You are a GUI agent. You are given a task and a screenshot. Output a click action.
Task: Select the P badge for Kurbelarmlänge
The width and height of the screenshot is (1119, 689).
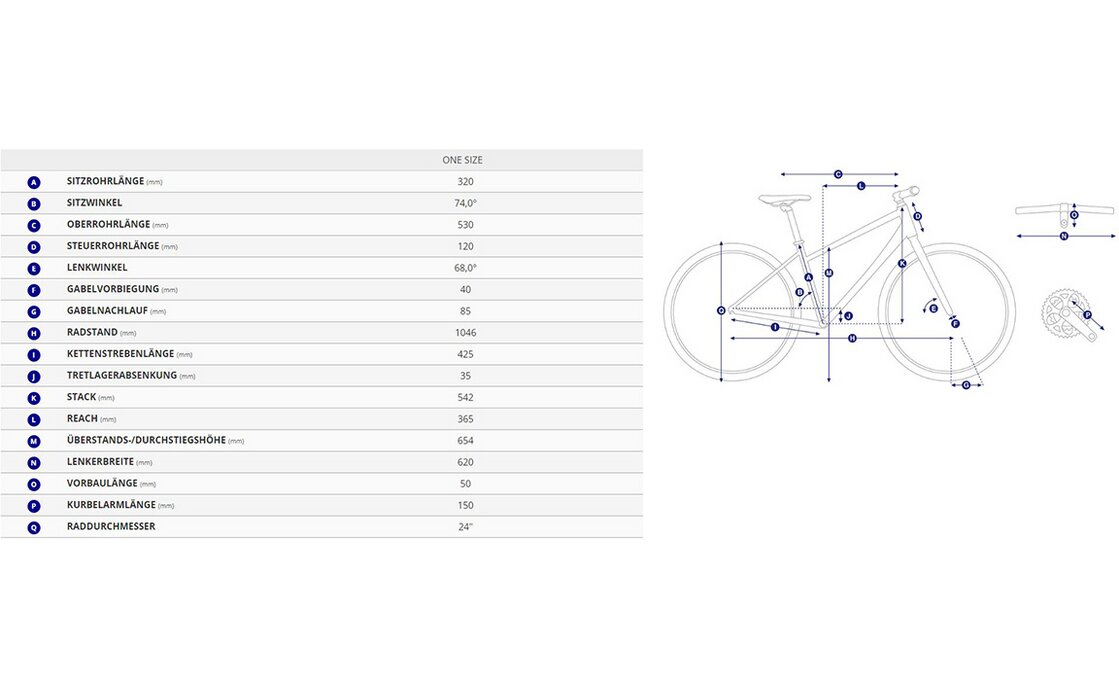[x=33, y=506]
